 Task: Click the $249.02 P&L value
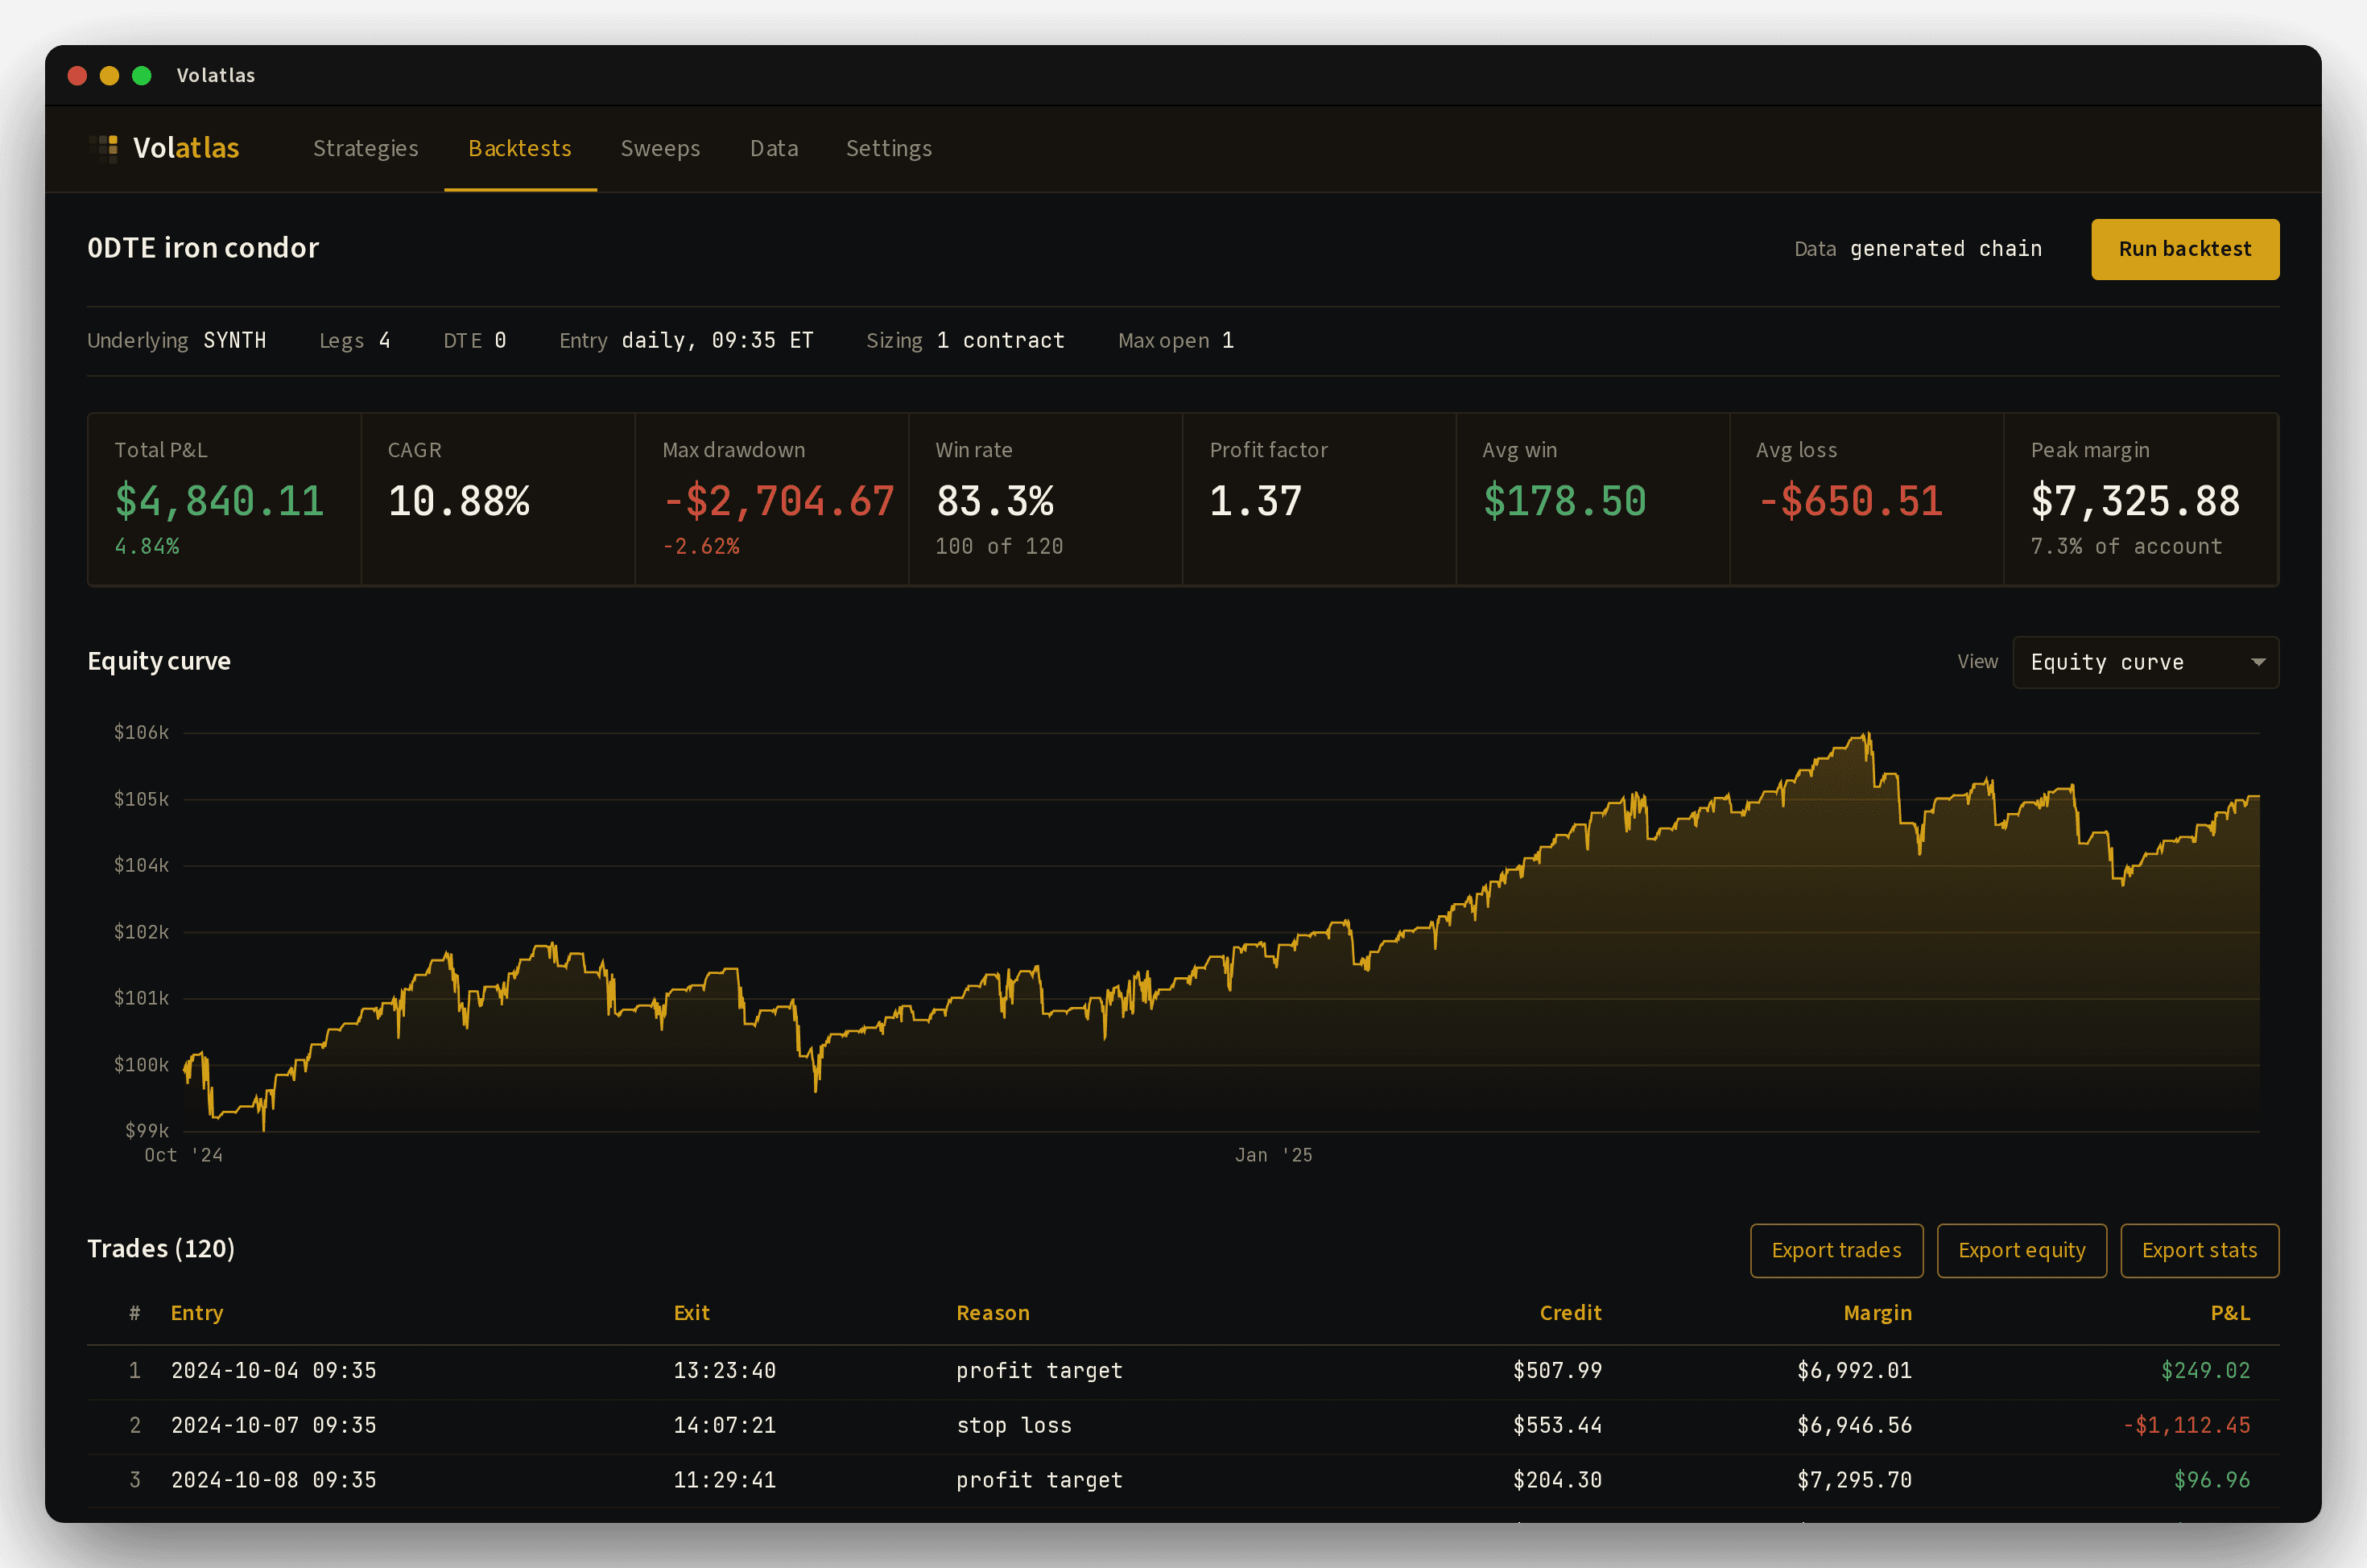coord(2205,1371)
